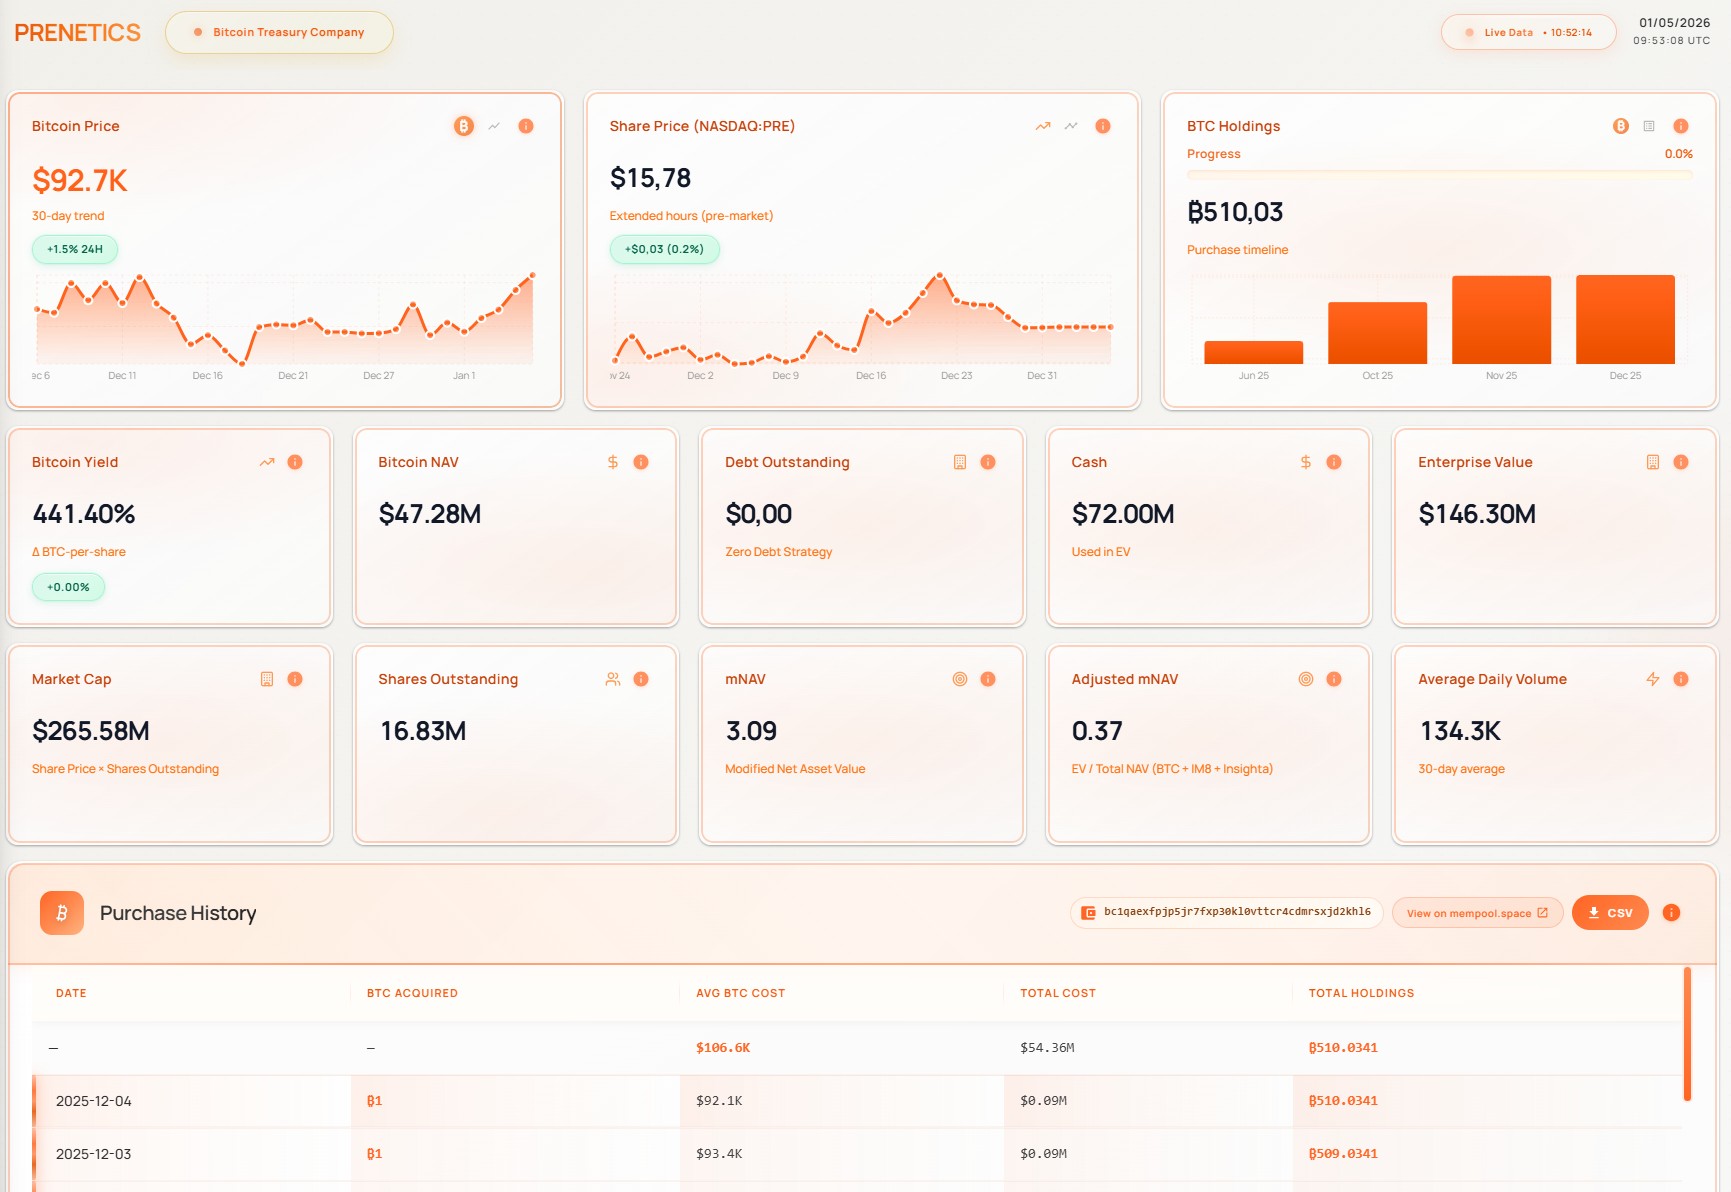The width and height of the screenshot is (1731, 1192).
Task: Toggle the table view icon in BTC Holdings card
Action: (1649, 126)
